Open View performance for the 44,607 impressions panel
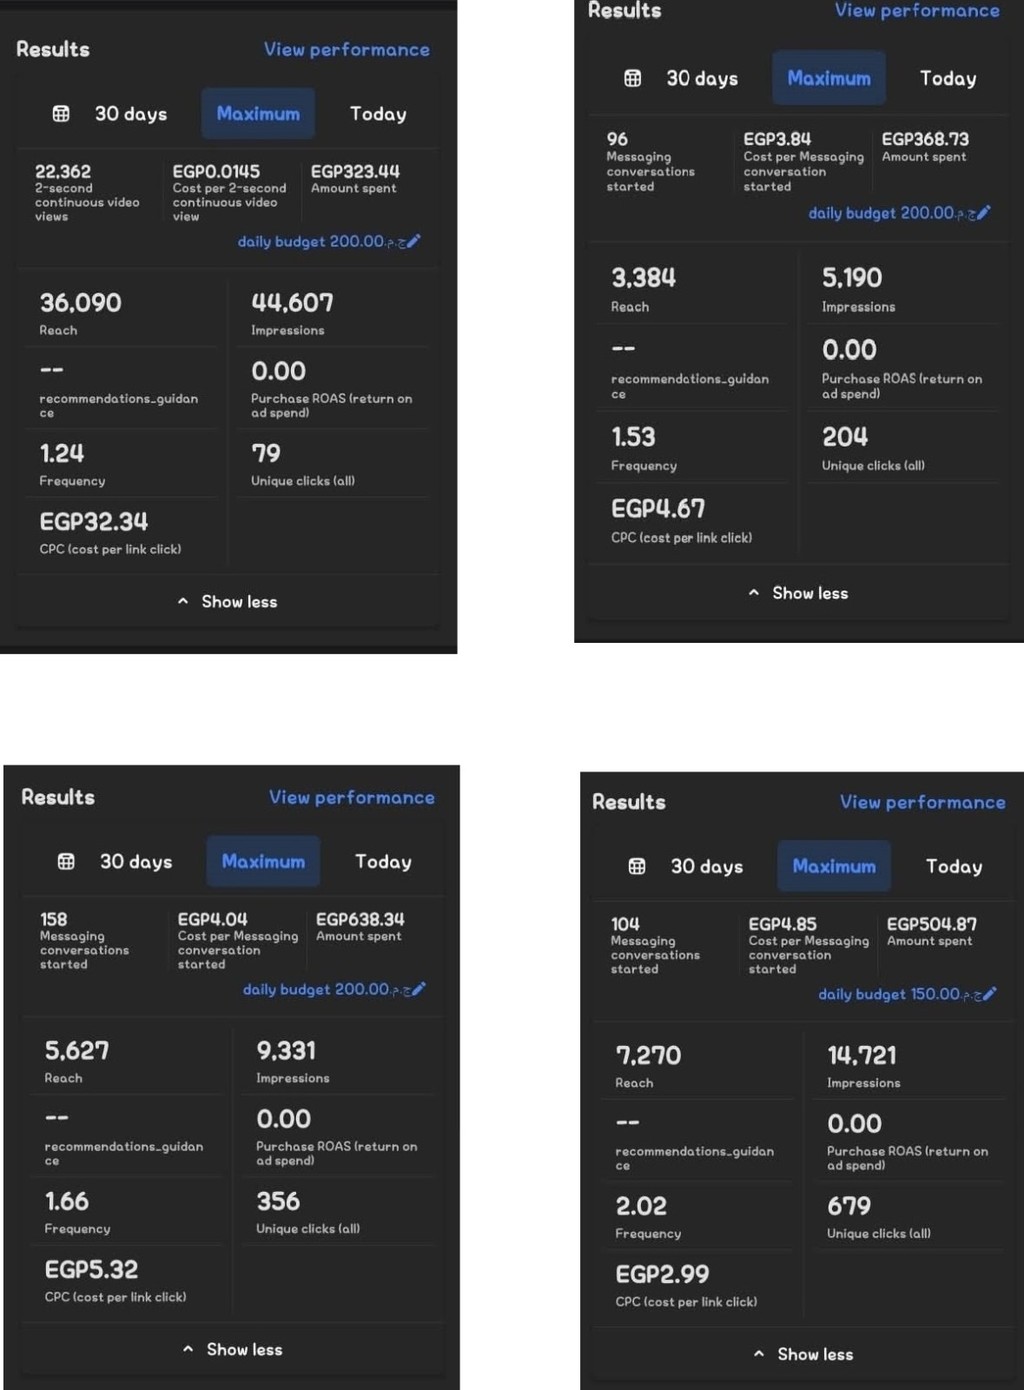 tap(346, 50)
